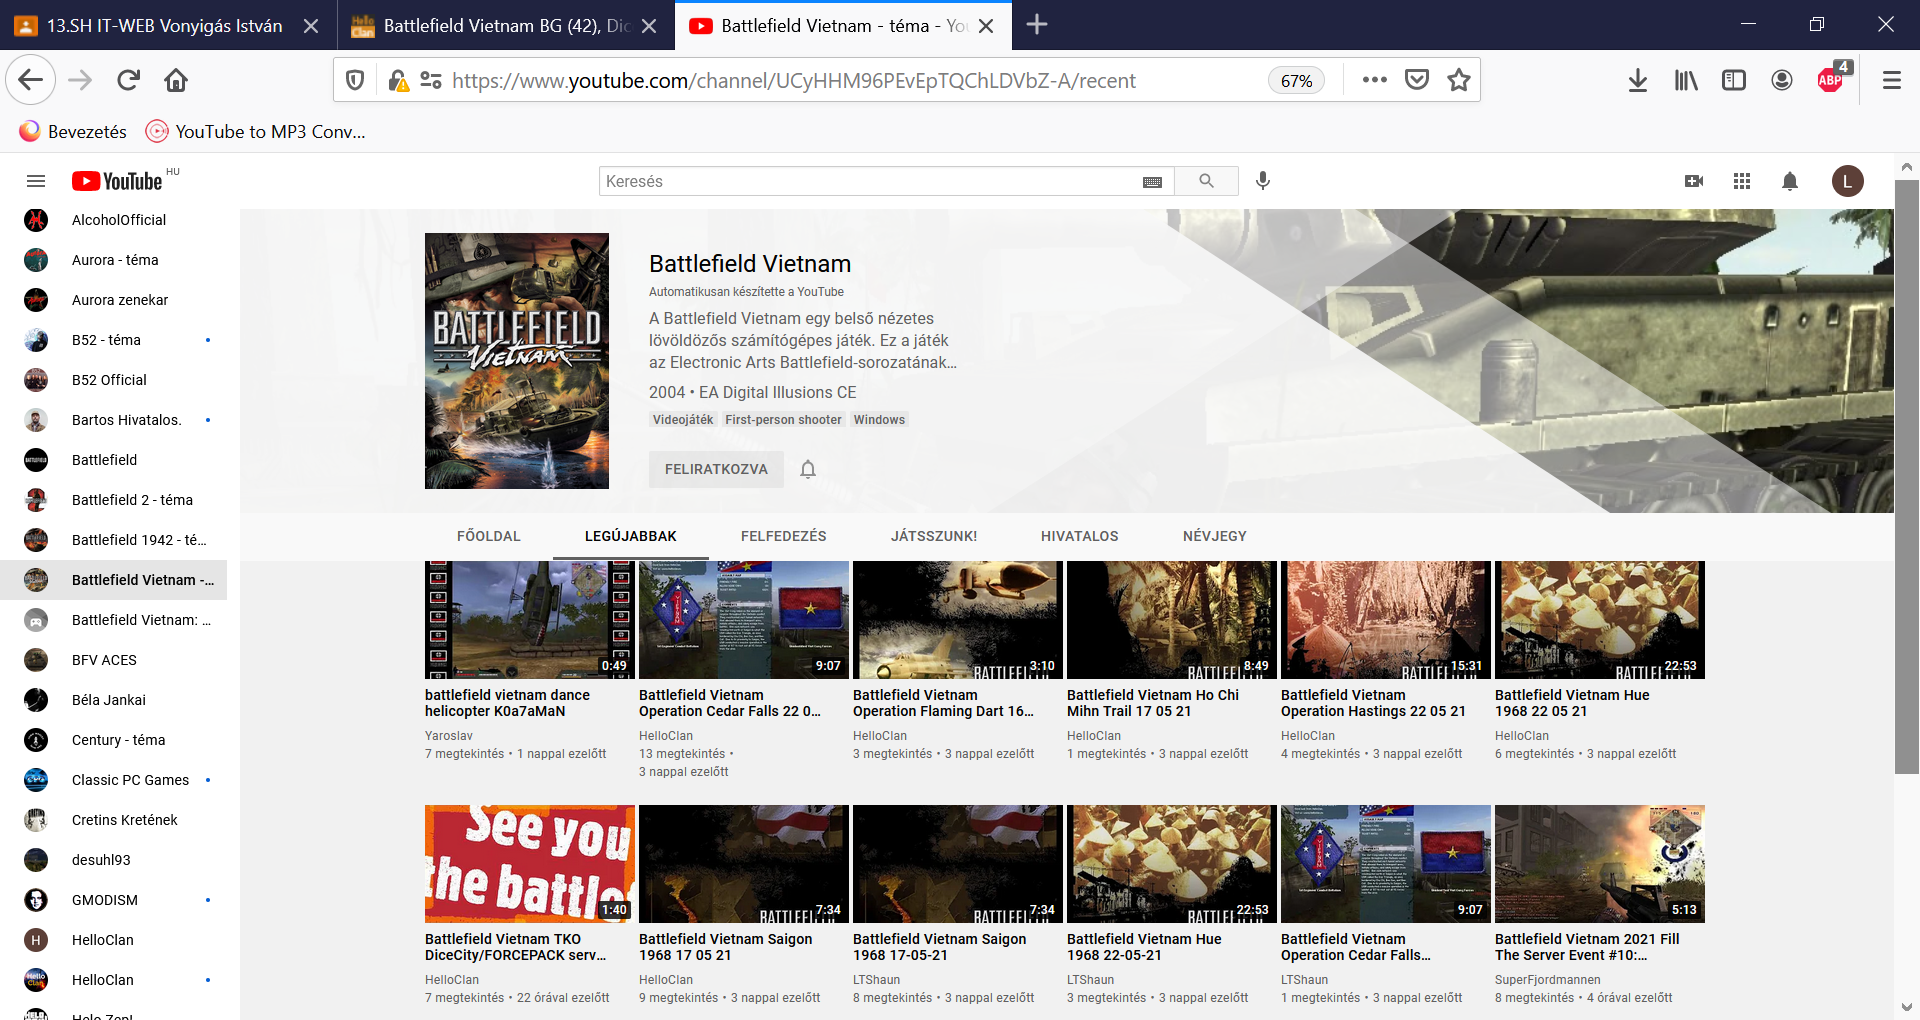Viewport: 1920px width, 1020px height.
Task: Click the Battlefield Vietnam channel cover image
Action: 517,361
